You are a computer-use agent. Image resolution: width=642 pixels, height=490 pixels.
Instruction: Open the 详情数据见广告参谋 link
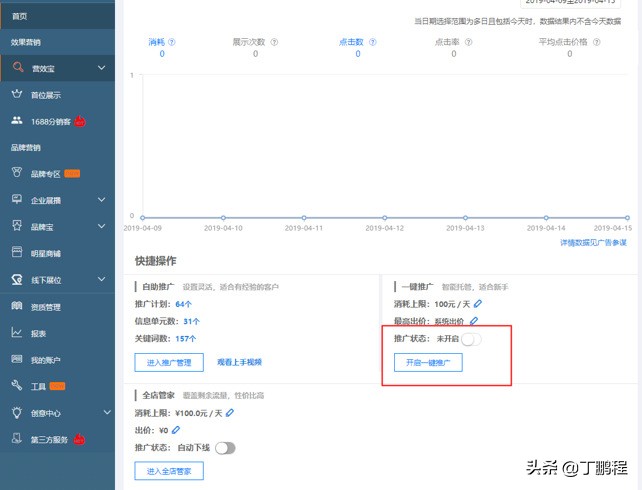[593, 242]
